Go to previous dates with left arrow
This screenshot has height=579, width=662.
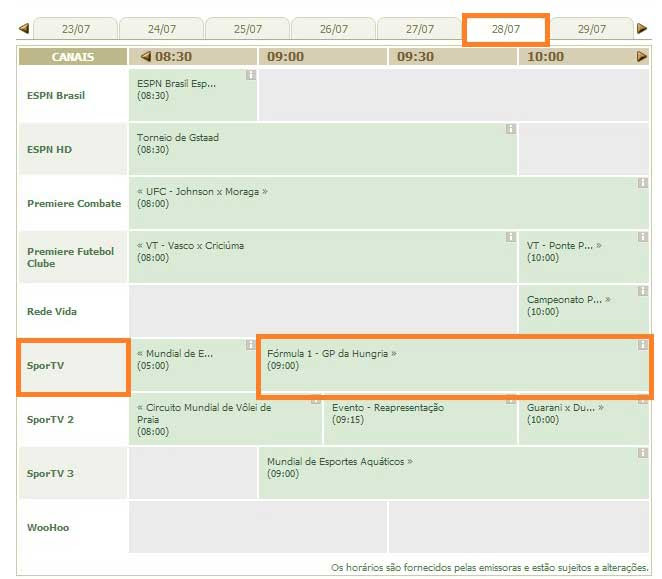[24, 29]
